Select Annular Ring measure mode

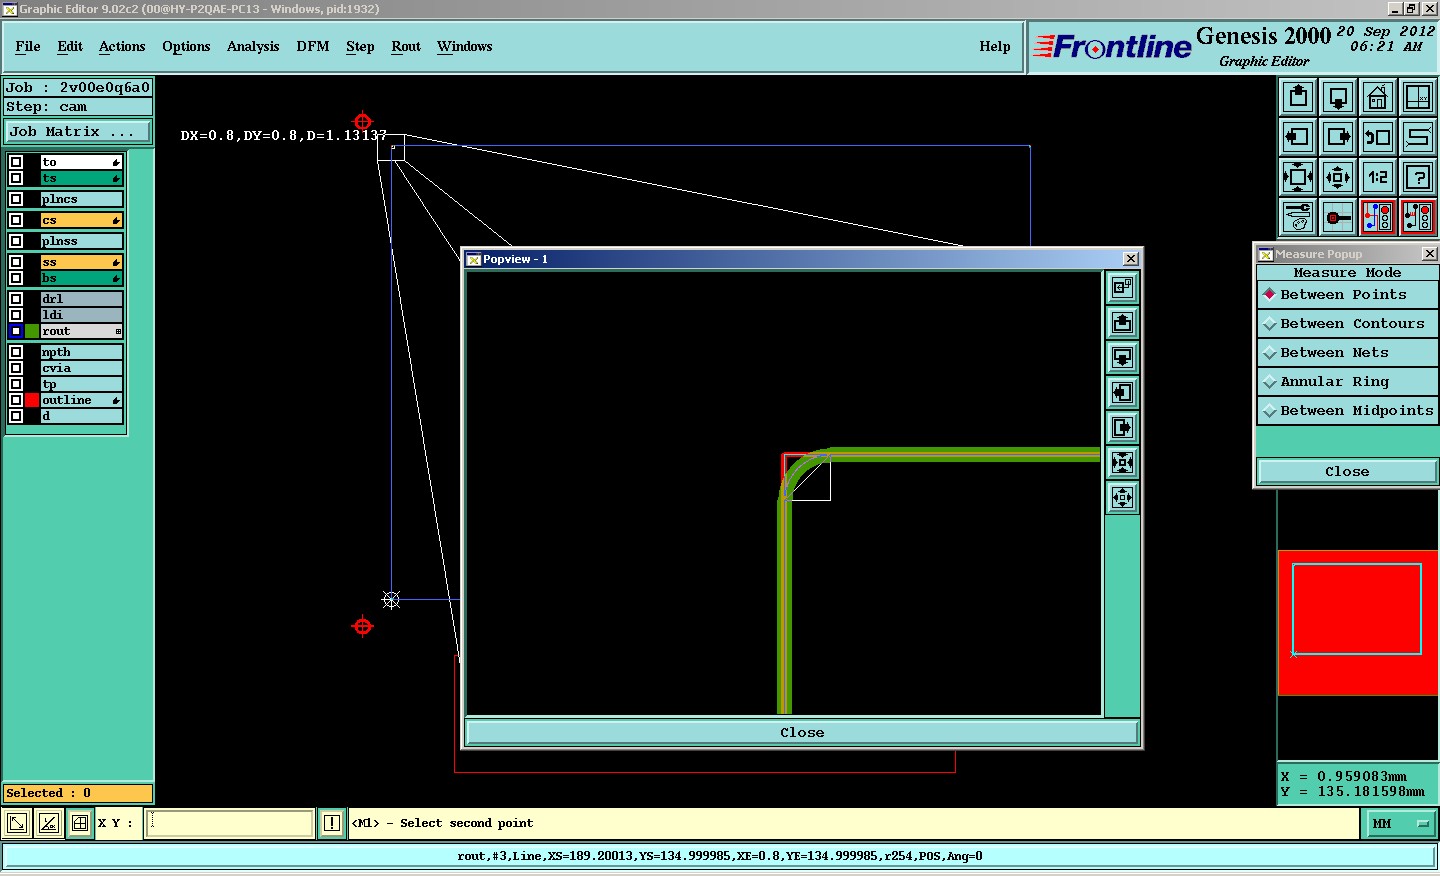pos(1347,382)
